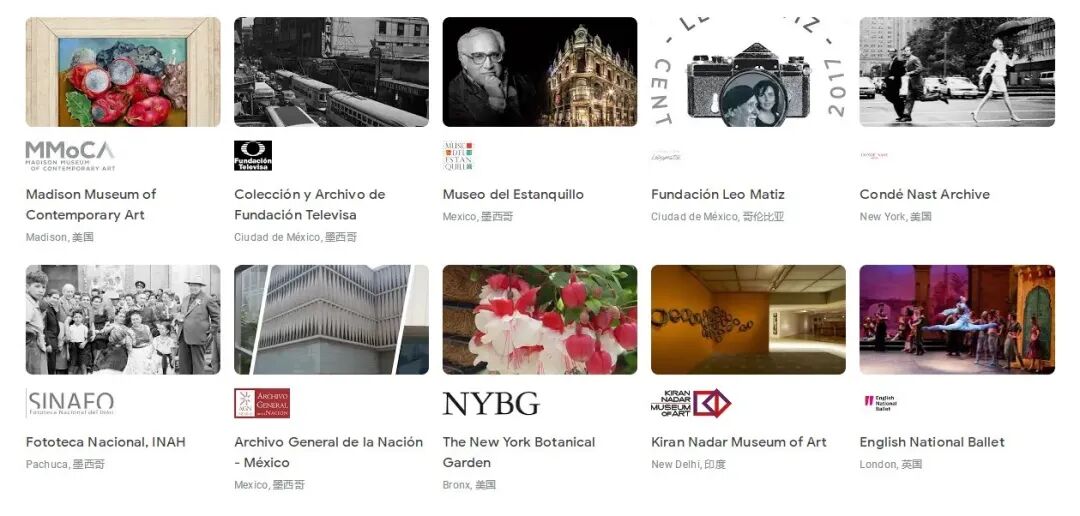1080x516 pixels.
Task: View the ballet stage performance thumbnail
Action: pyautogui.click(x=957, y=320)
